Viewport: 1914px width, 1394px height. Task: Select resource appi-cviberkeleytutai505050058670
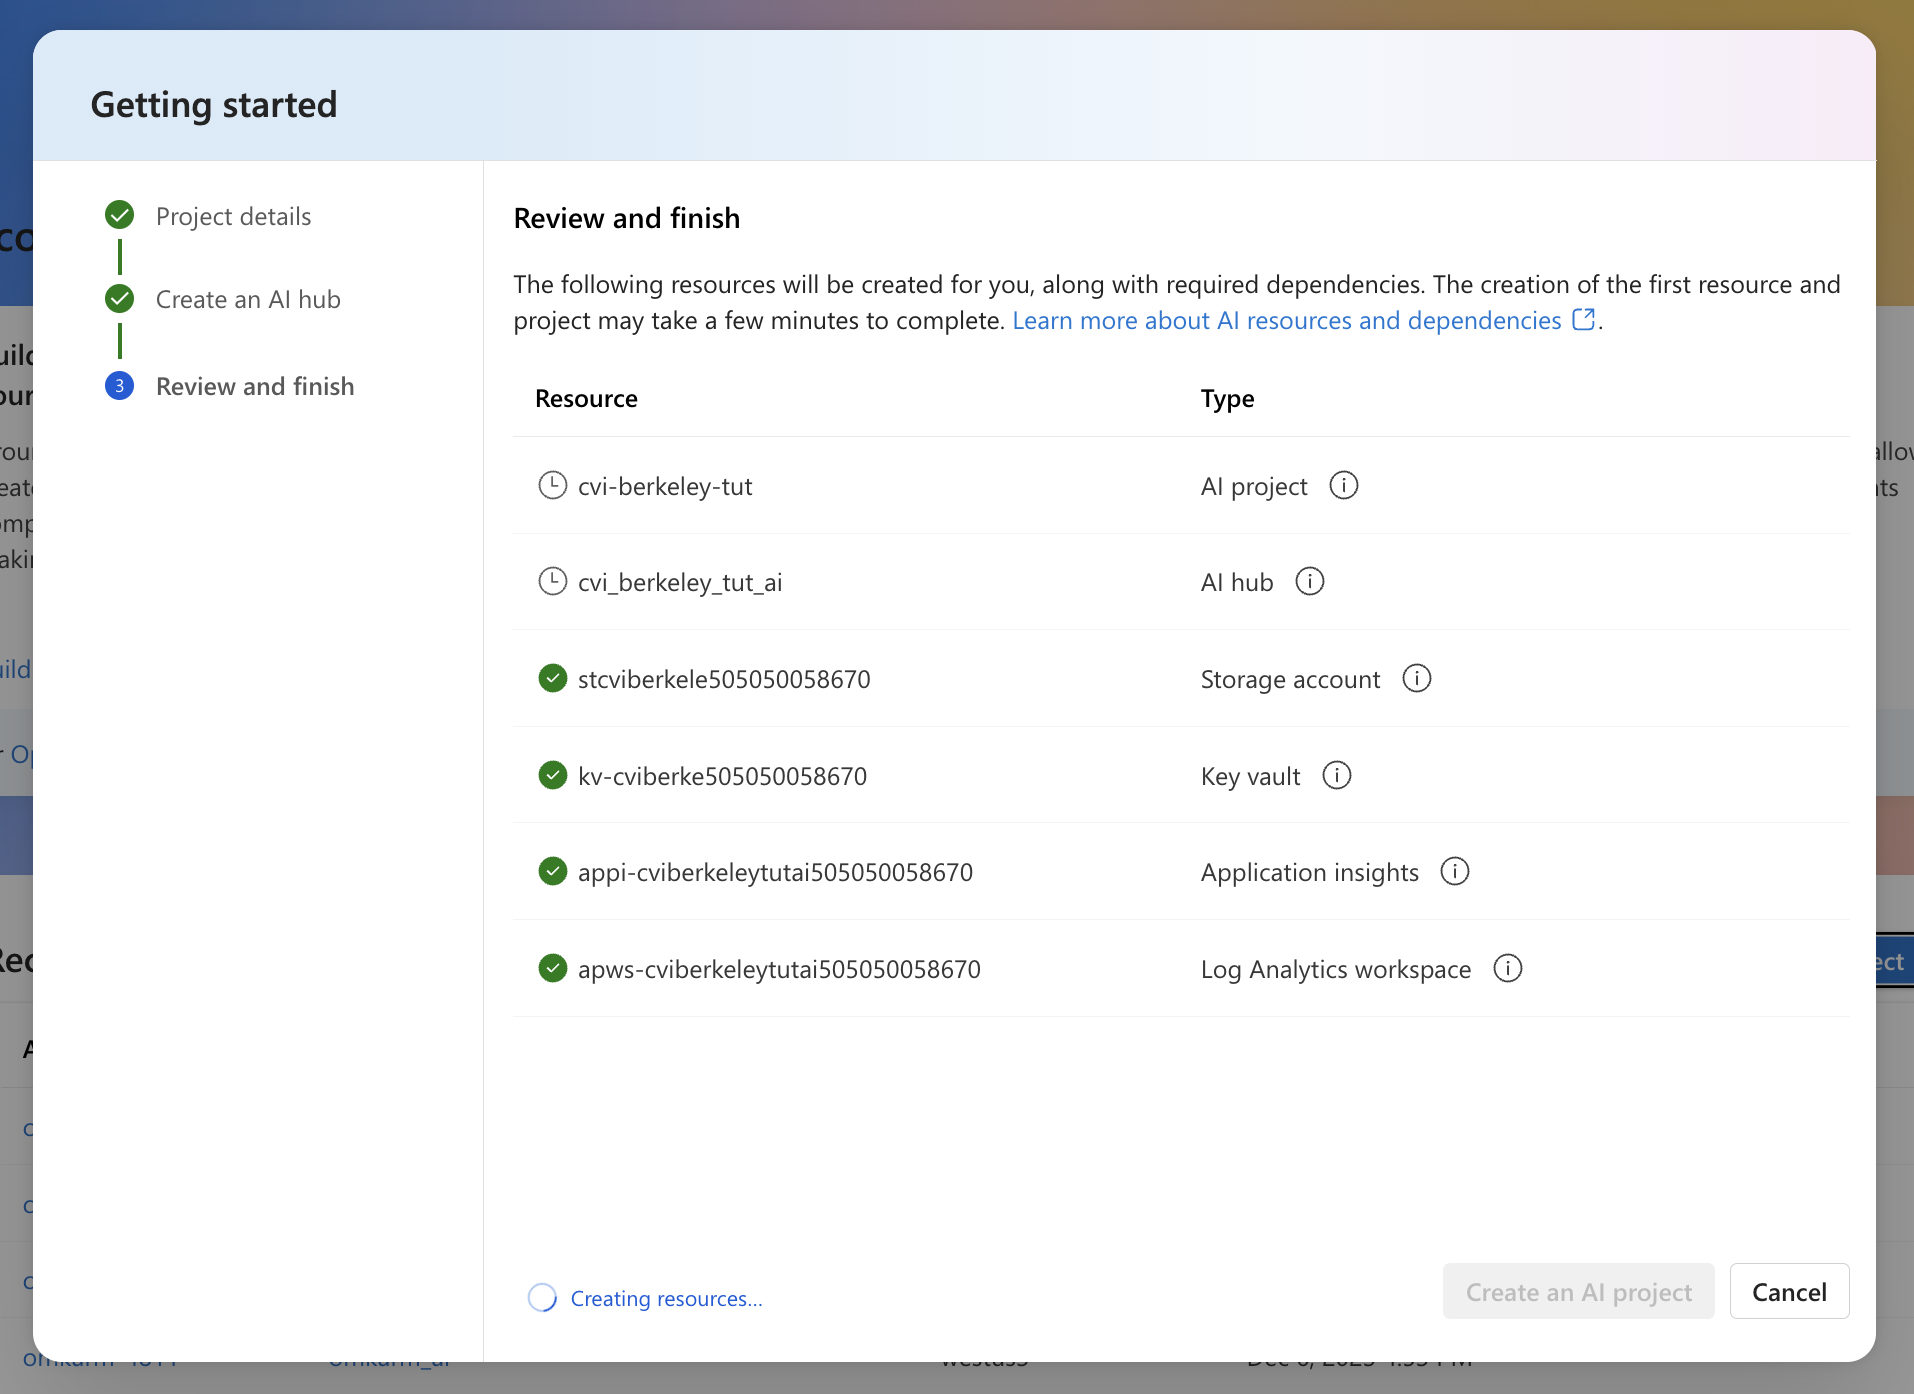pos(775,872)
